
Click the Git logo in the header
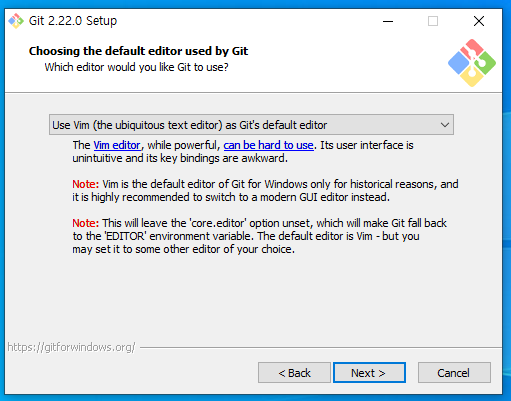[x=472, y=63]
